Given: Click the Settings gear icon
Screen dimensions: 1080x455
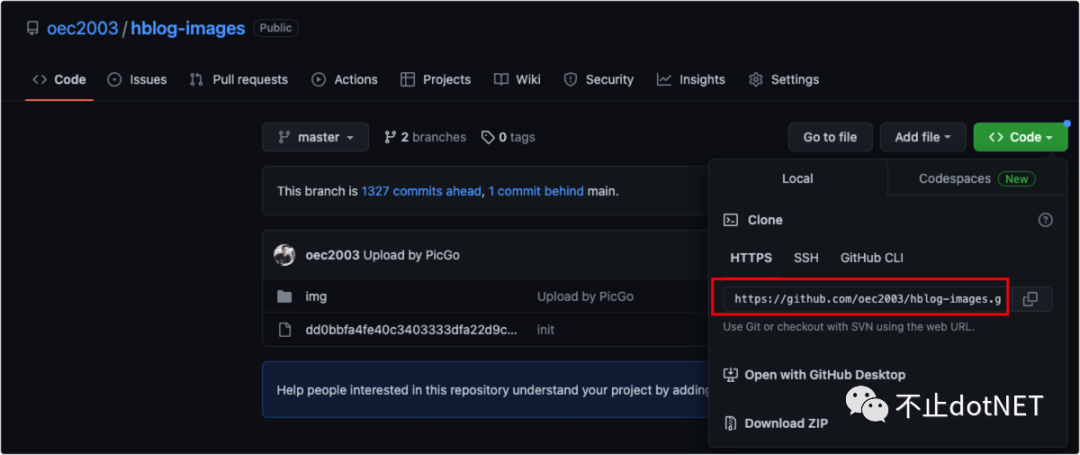Looking at the screenshot, I should (756, 80).
